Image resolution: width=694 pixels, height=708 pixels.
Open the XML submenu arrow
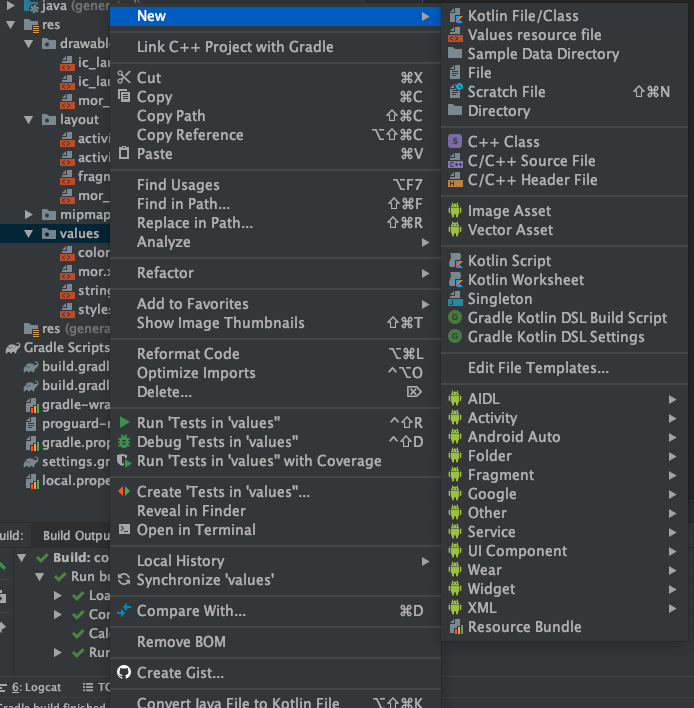[672, 608]
